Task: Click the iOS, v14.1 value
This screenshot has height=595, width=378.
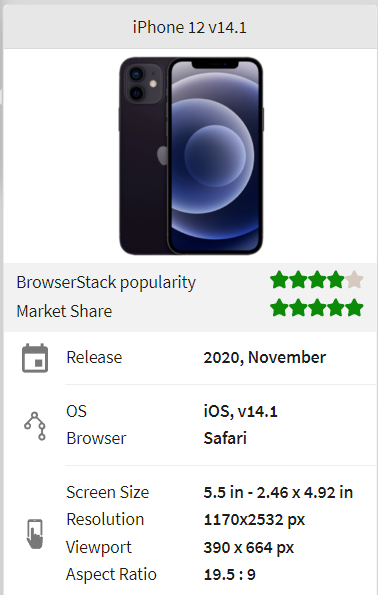Action: tap(241, 411)
